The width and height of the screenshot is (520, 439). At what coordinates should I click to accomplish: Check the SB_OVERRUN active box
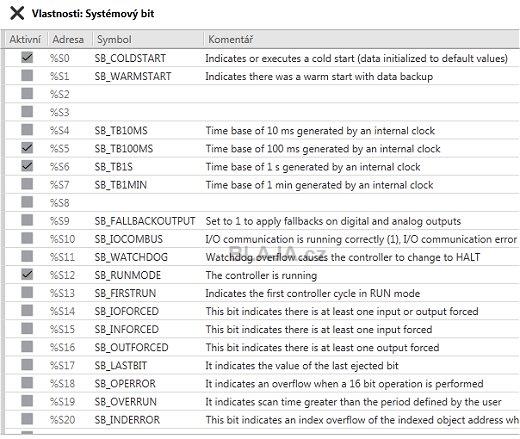click(27, 400)
